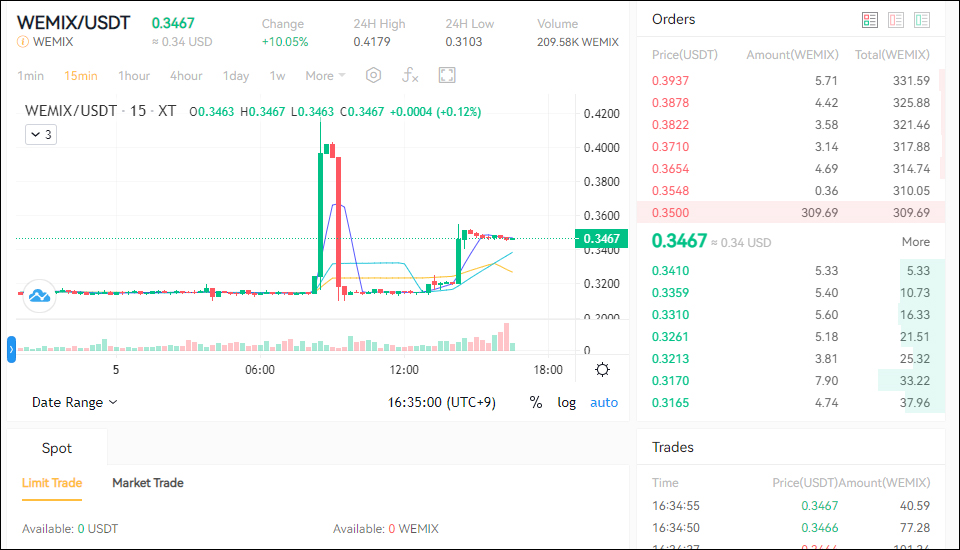Expand the indicator legend collapse arrow
Image resolution: width=960 pixels, height=550 pixels.
tap(40, 134)
